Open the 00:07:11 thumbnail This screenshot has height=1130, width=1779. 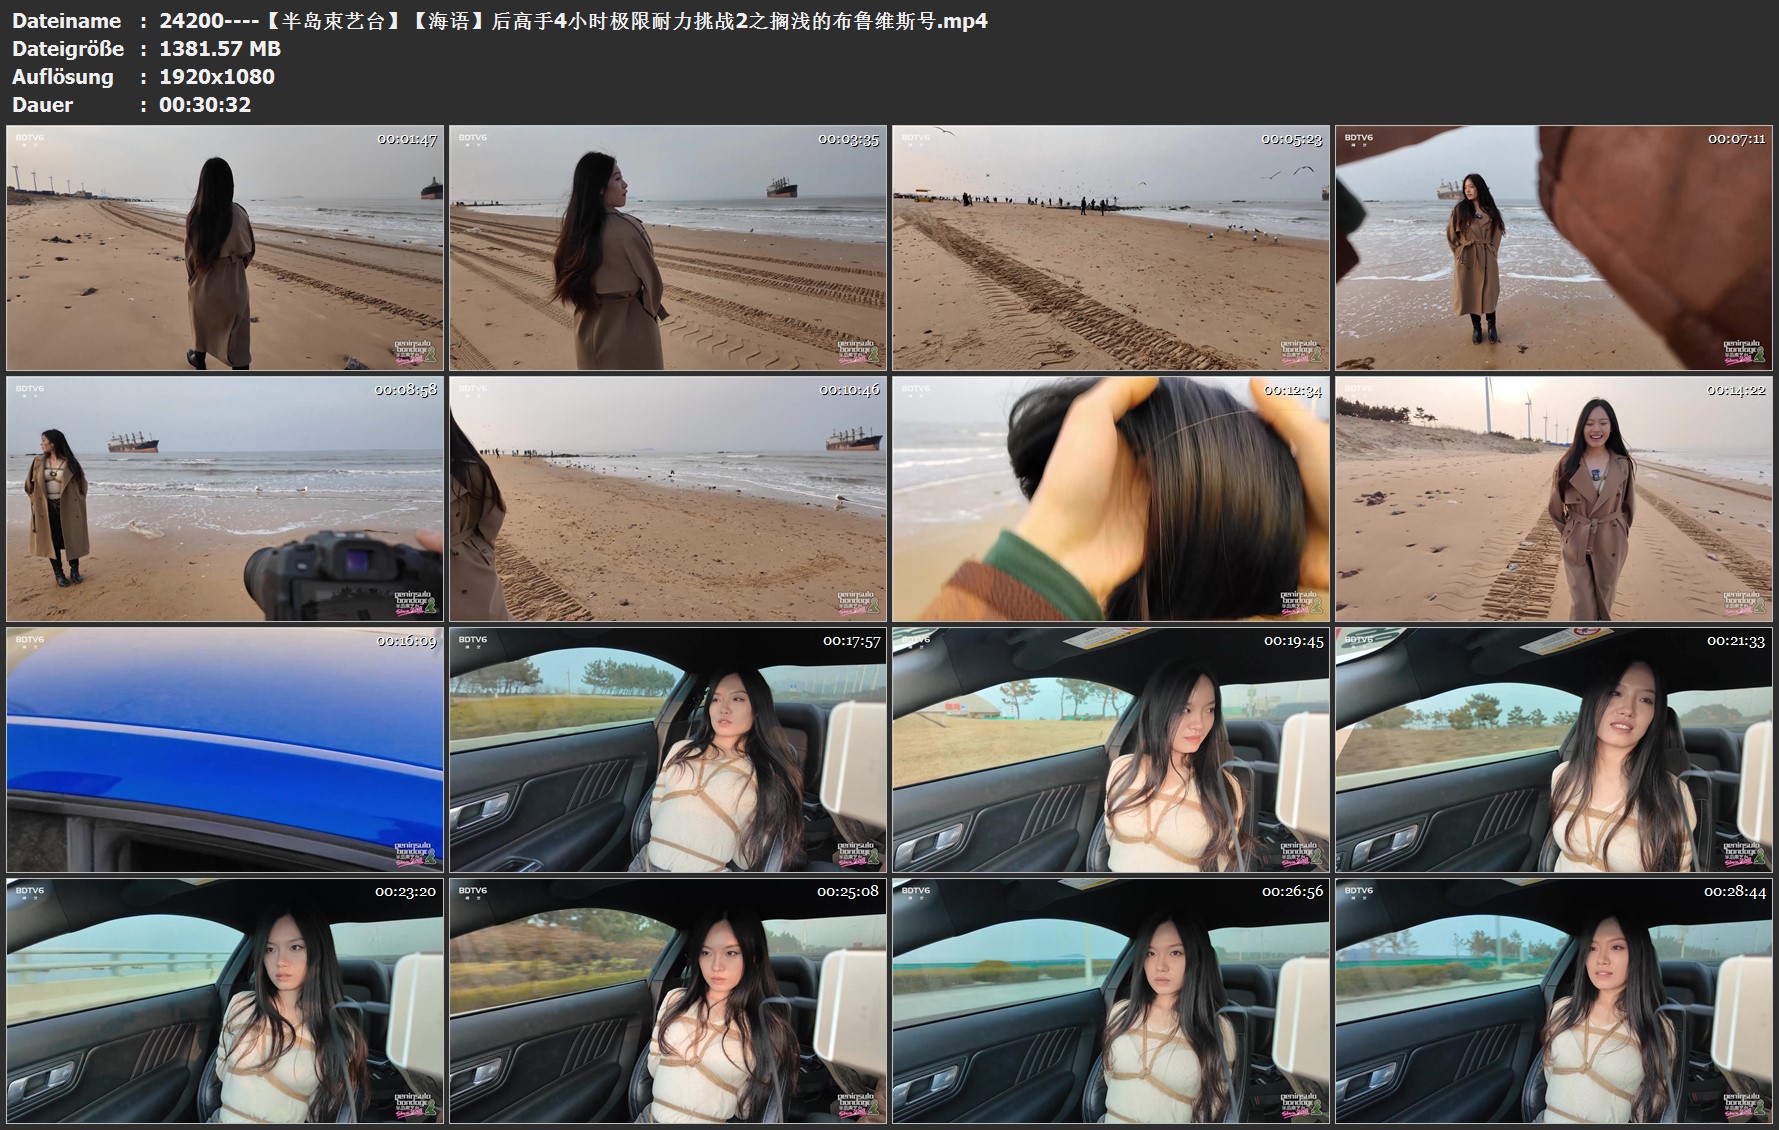[1554, 248]
